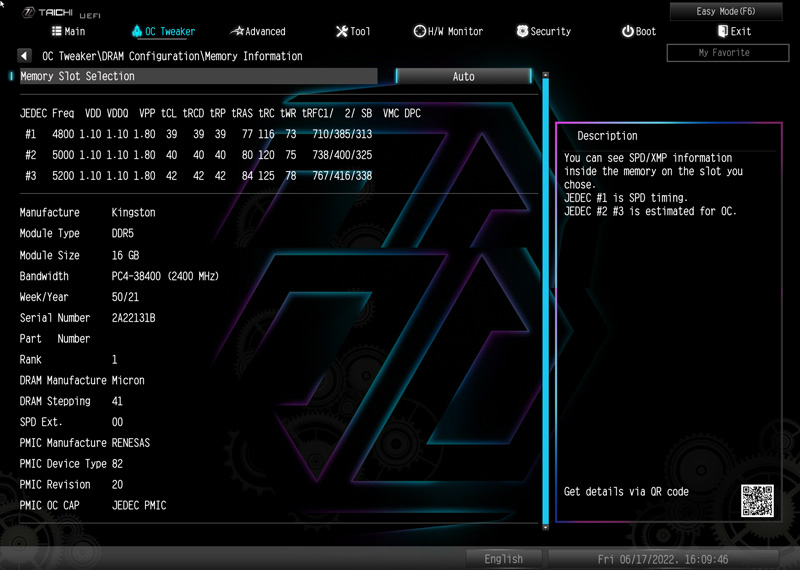Open the H/W Monitor tab

[x=448, y=31]
